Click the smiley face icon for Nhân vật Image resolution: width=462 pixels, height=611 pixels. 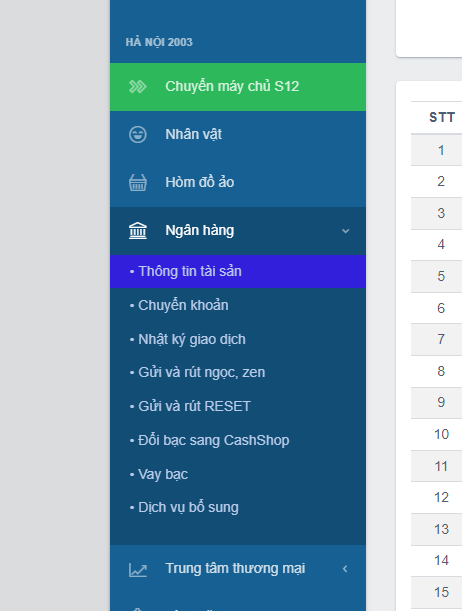tap(138, 135)
